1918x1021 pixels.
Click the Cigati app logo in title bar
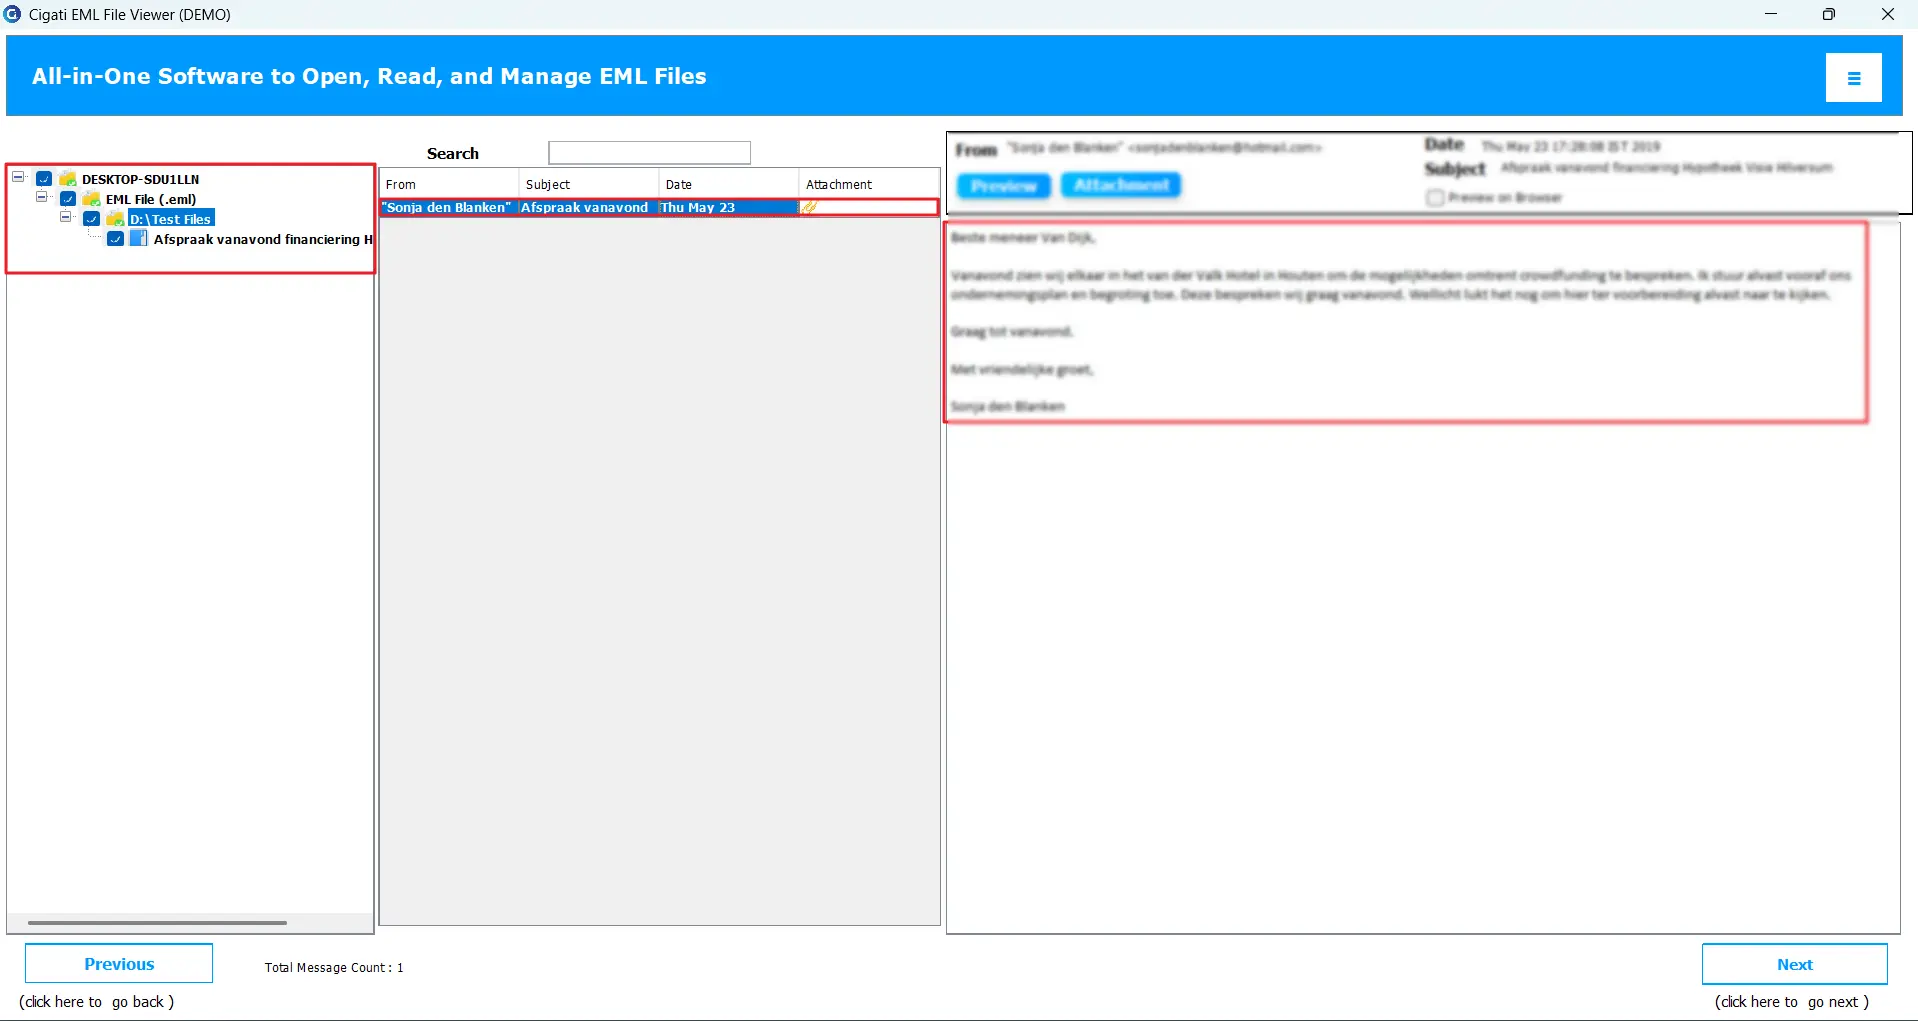[x=12, y=14]
